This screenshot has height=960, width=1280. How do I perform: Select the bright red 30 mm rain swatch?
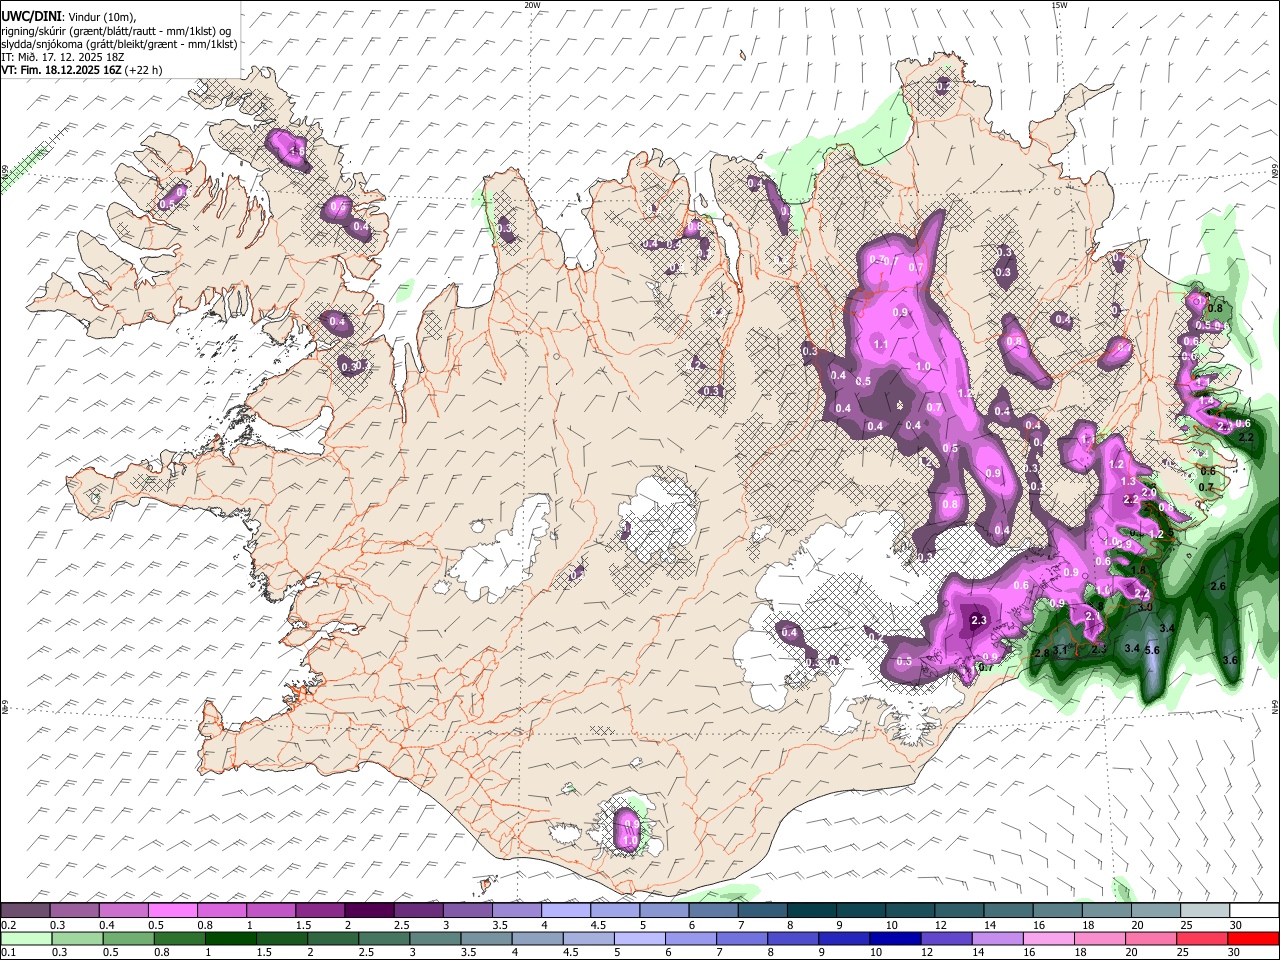point(1252,938)
